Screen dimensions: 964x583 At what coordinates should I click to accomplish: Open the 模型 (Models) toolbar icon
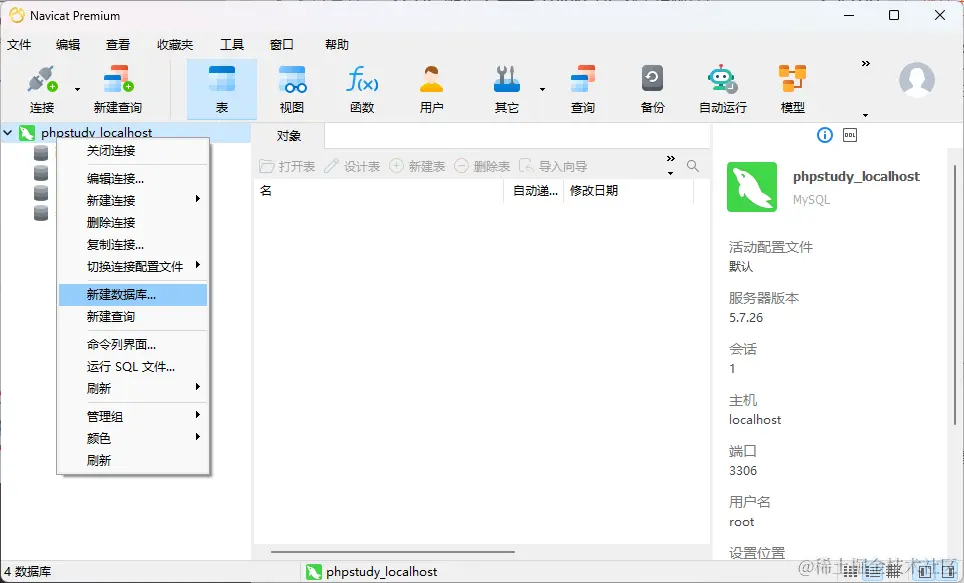click(792, 88)
